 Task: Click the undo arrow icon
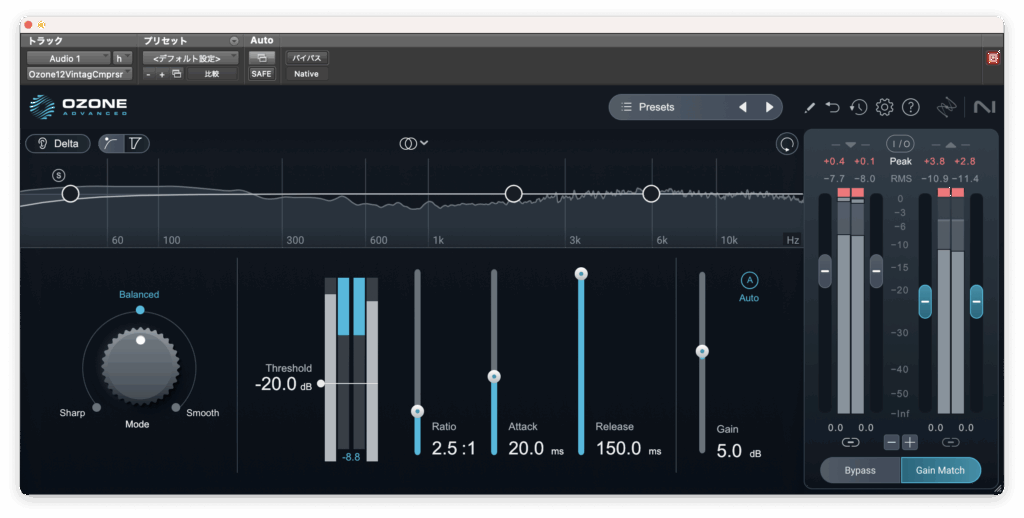pos(833,107)
